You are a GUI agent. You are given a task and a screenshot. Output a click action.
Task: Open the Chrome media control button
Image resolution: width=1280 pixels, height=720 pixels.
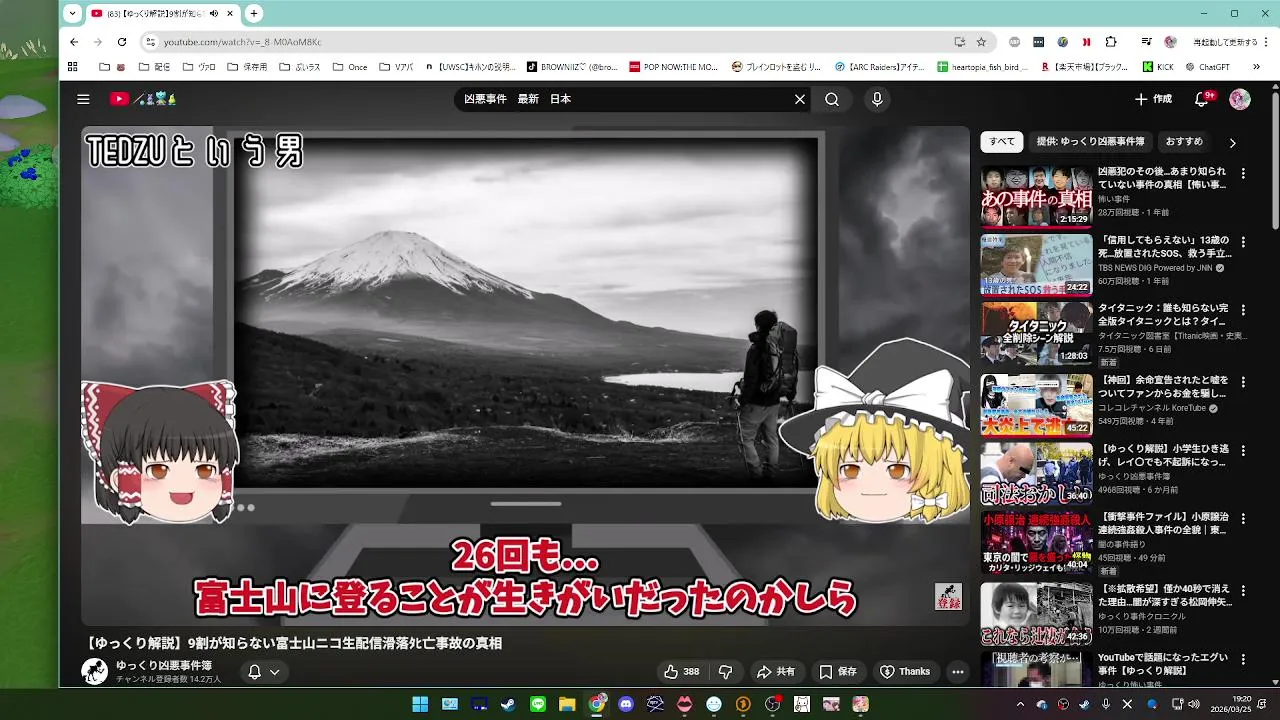coord(1146,42)
